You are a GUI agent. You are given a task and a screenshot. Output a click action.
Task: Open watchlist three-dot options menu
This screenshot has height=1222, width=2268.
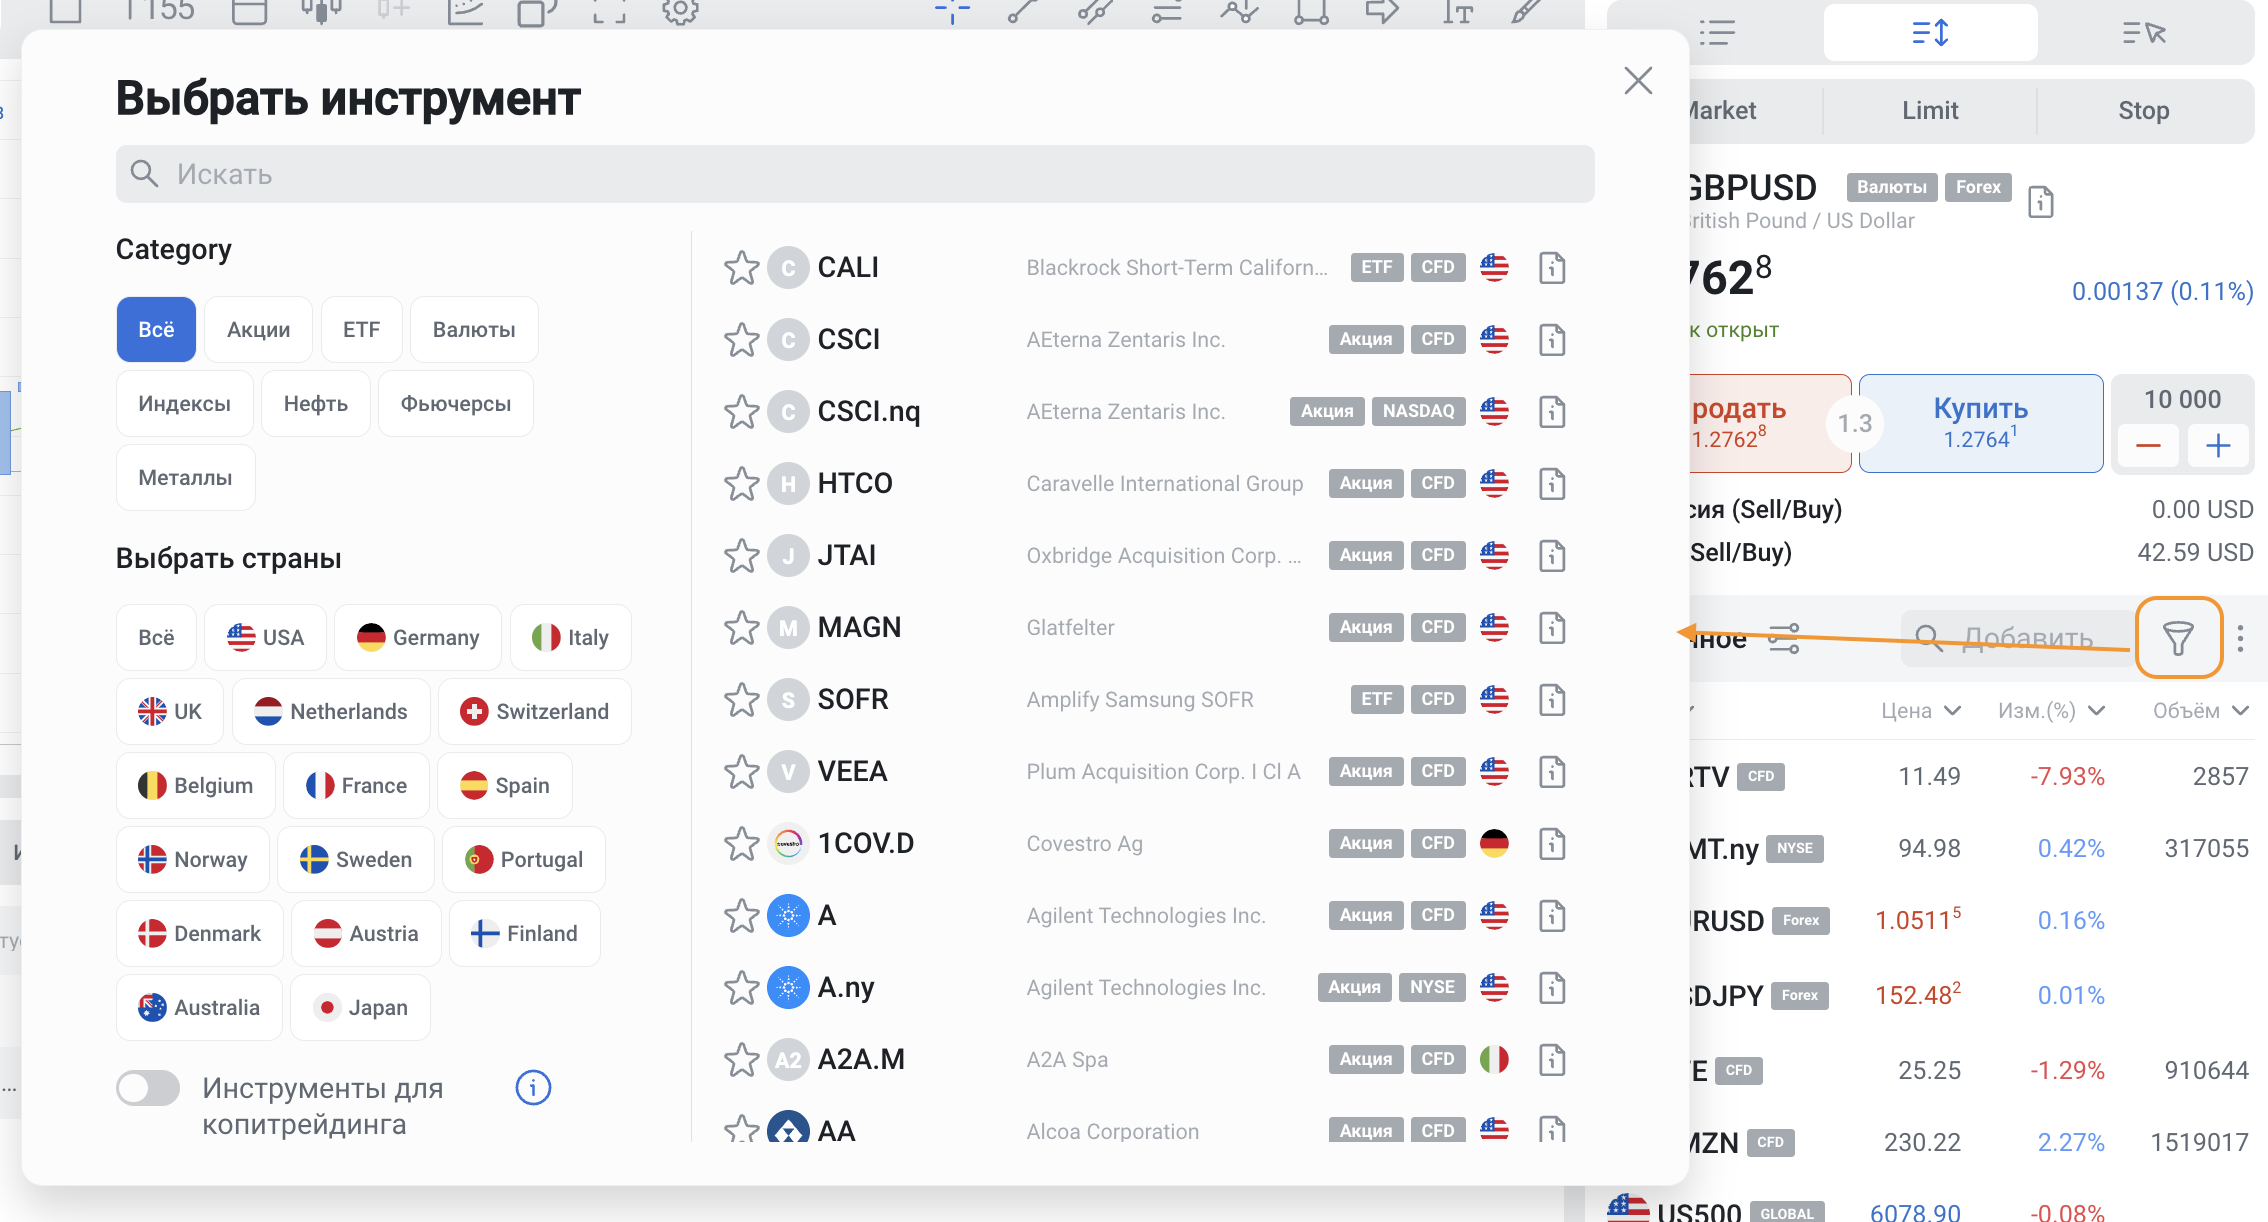2240,638
